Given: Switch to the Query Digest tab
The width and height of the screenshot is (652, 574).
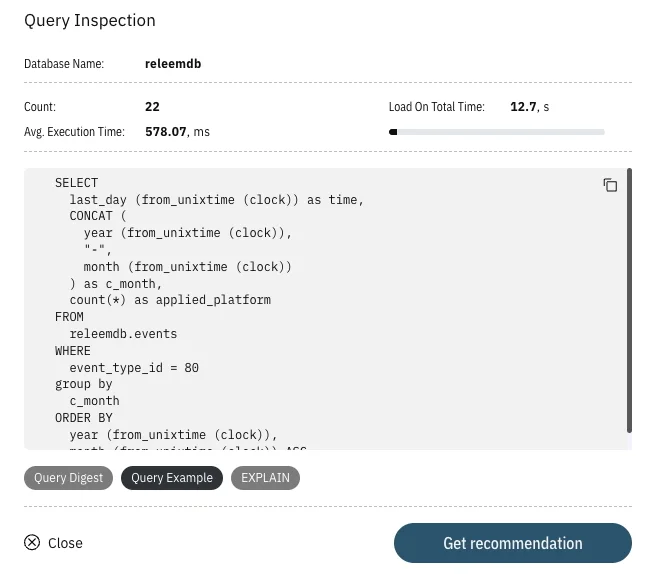Looking at the screenshot, I should (68, 478).
